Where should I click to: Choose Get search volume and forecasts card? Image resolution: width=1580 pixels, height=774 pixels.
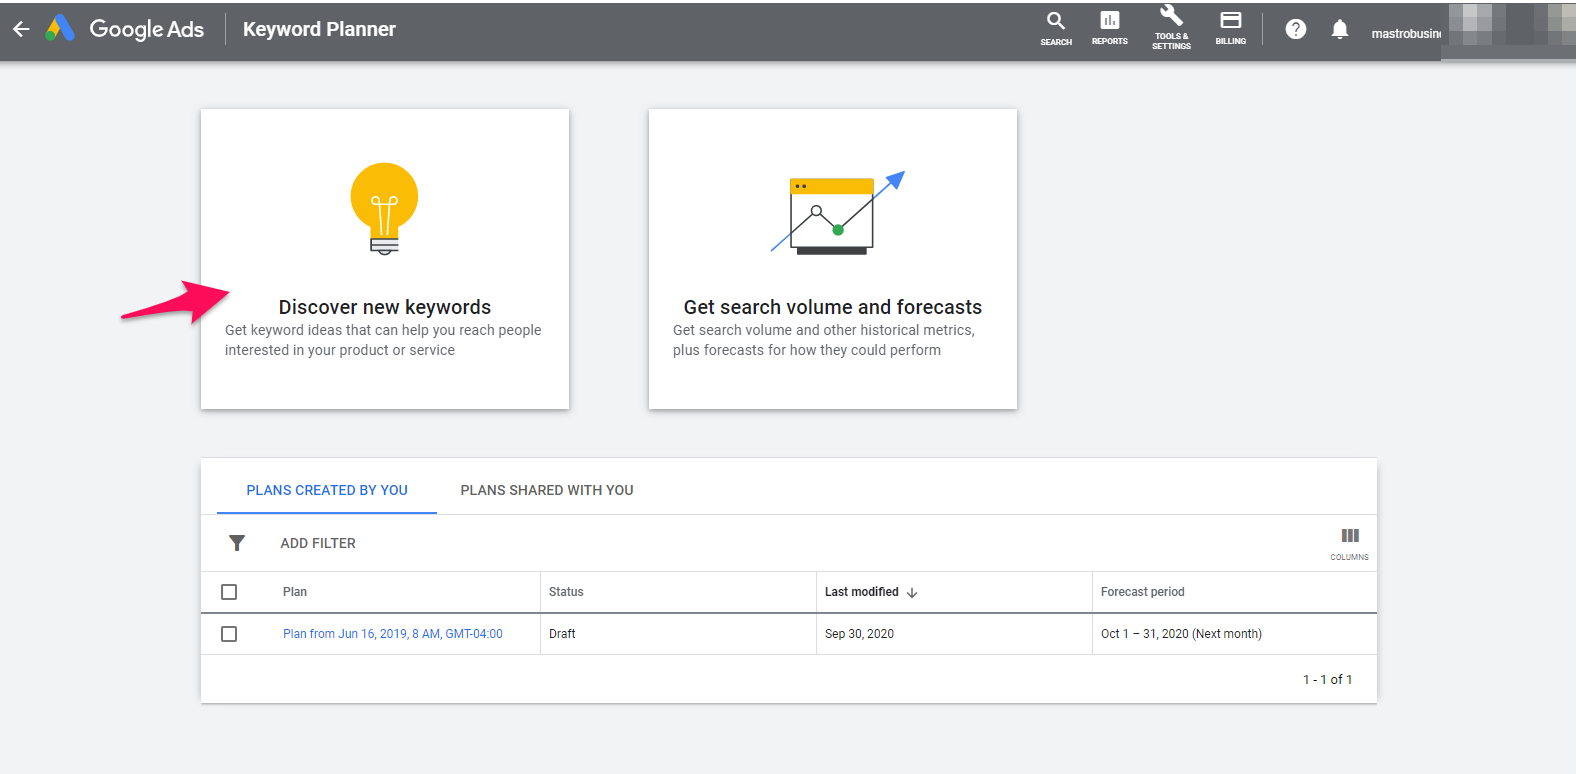point(833,259)
